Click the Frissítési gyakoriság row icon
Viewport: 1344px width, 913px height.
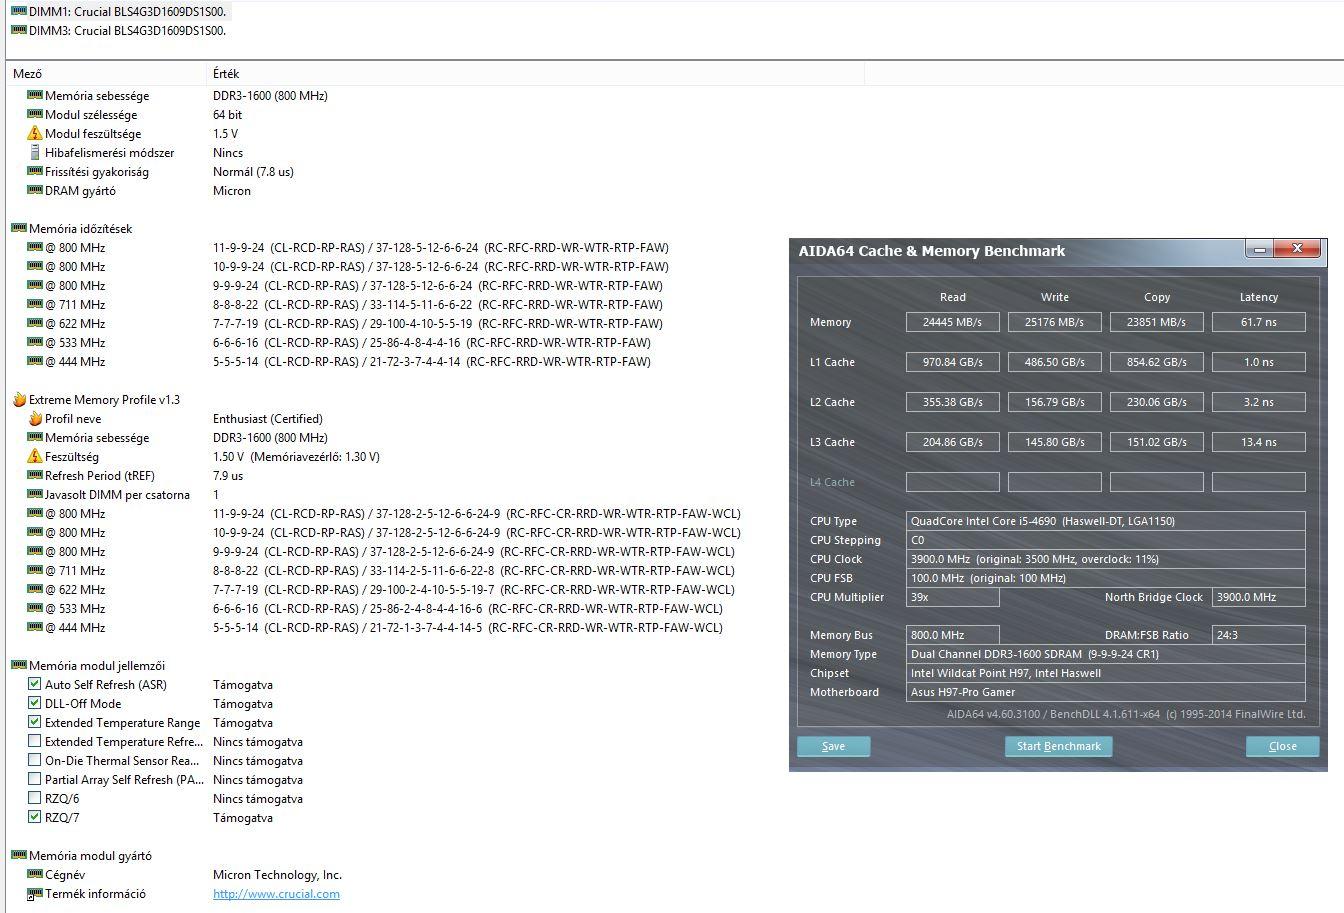coord(35,171)
